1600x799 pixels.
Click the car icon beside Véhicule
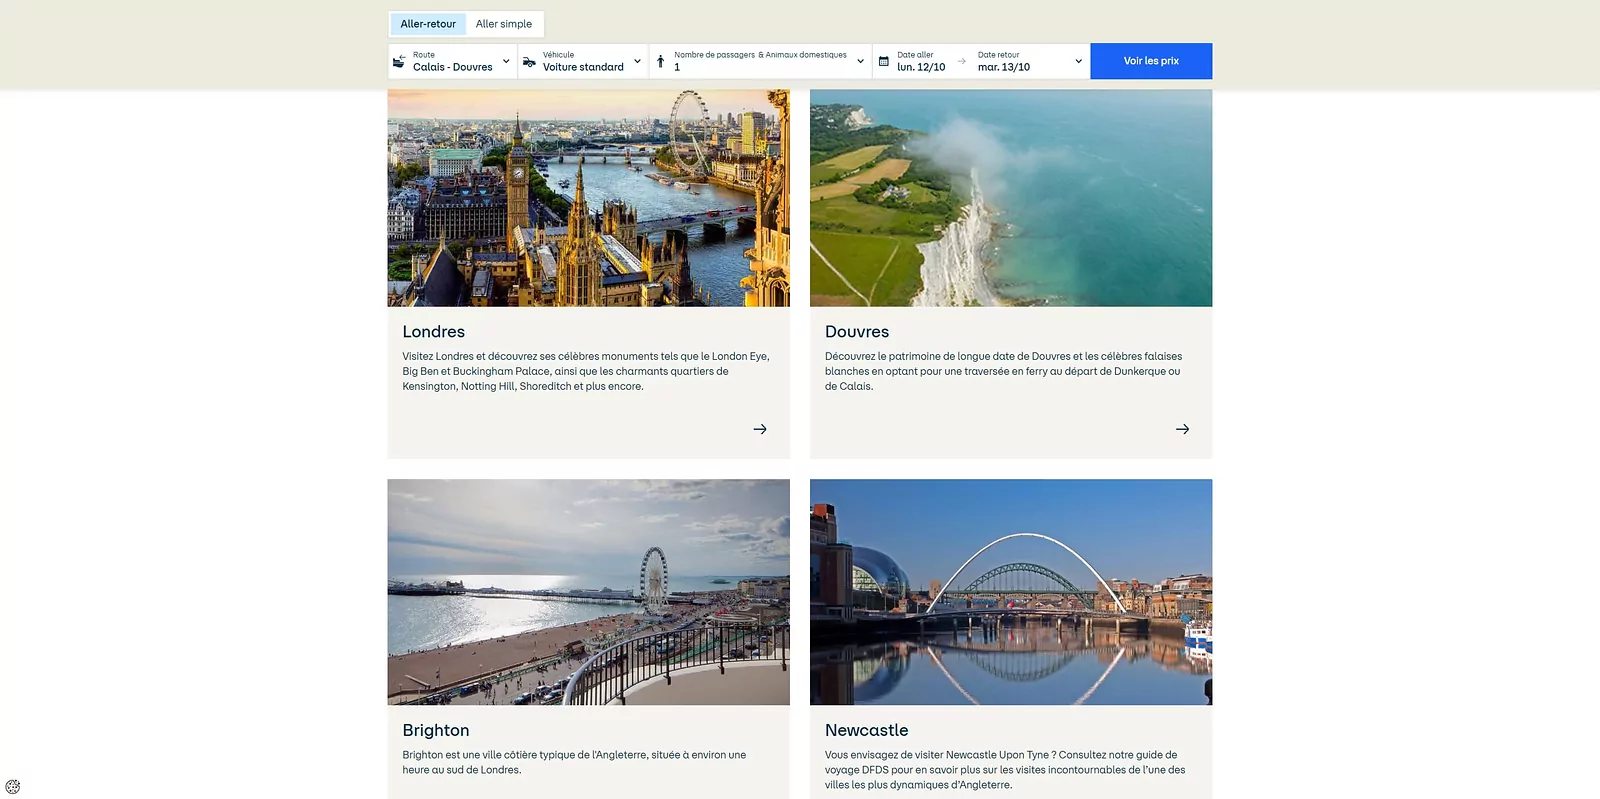[529, 62]
